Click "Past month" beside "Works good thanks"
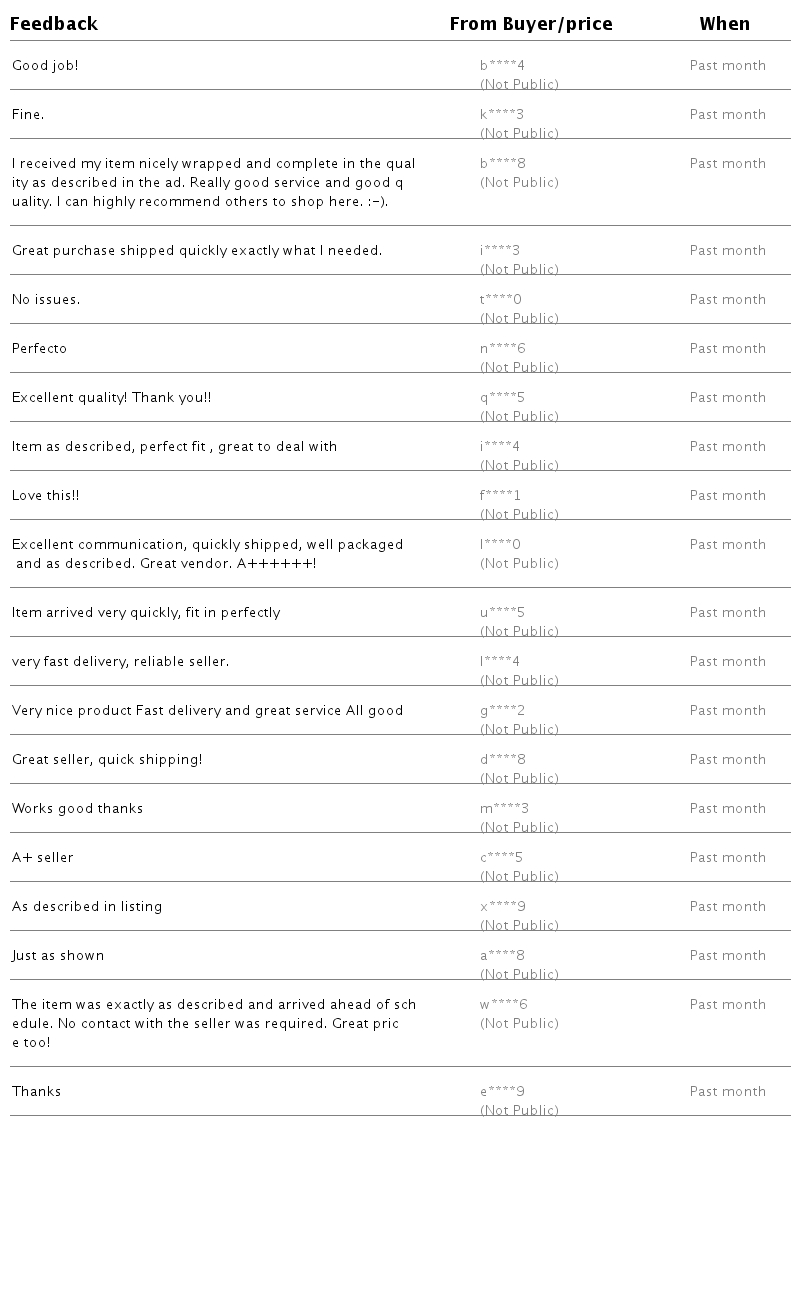This screenshot has height=1312, width=800. [x=727, y=809]
